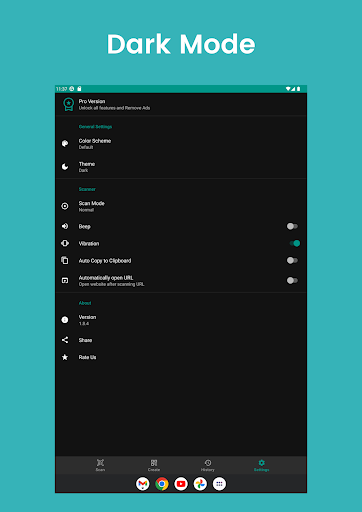Enable the Beep toggle switch
The width and height of the screenshot is (362, 512).
pos(292,226)
